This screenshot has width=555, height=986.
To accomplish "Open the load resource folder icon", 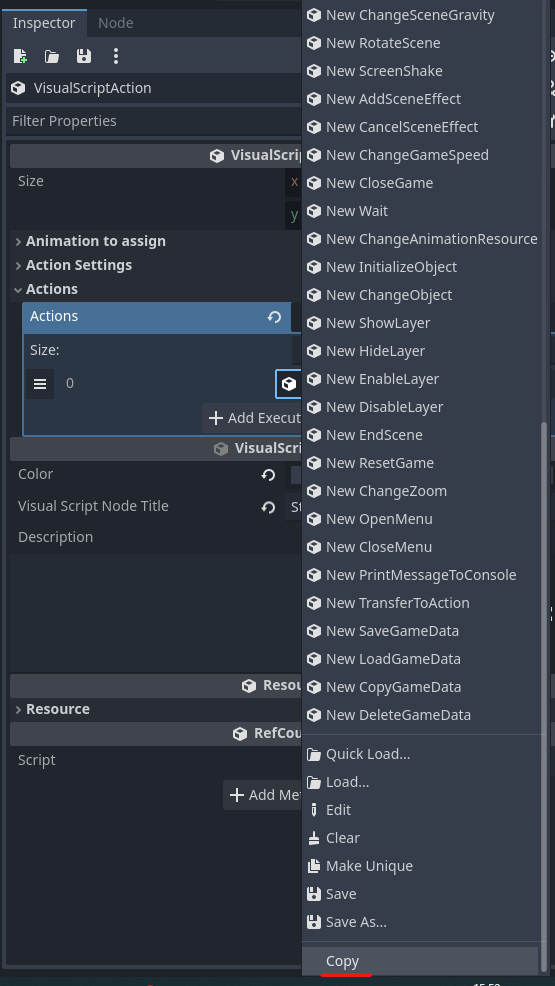I will tap(52, 57).
